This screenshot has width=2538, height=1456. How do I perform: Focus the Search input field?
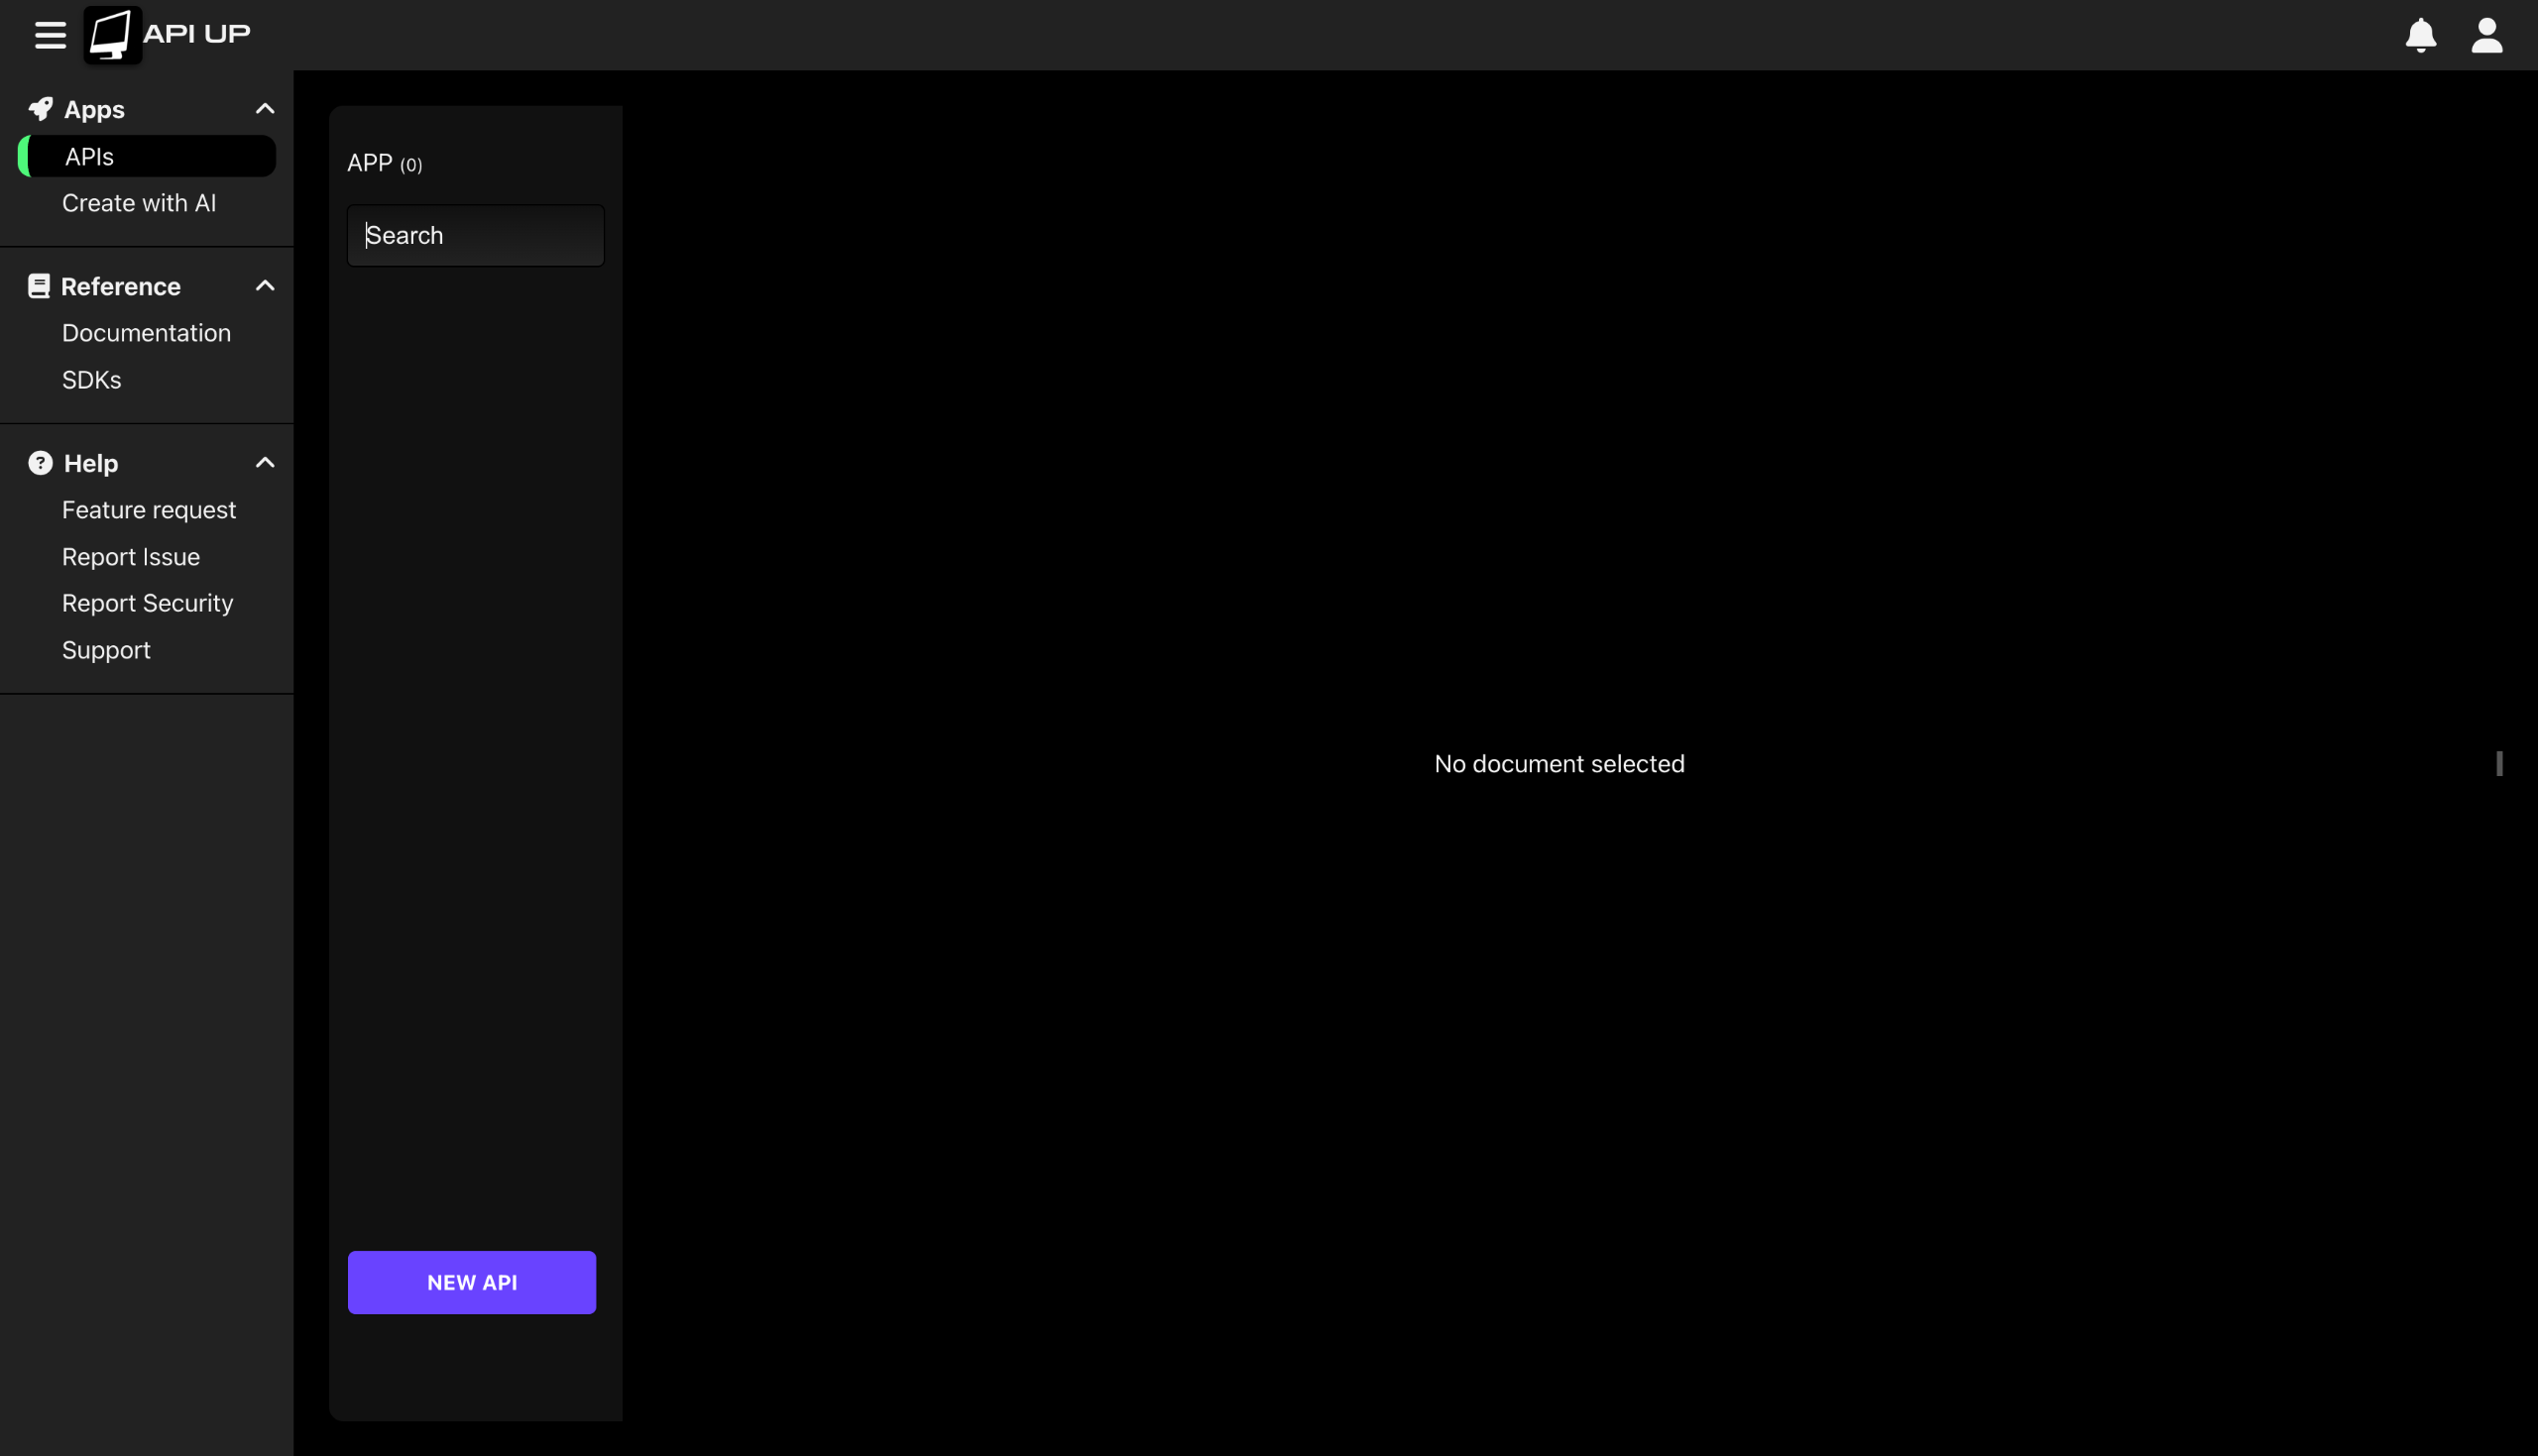click(476, 236)
